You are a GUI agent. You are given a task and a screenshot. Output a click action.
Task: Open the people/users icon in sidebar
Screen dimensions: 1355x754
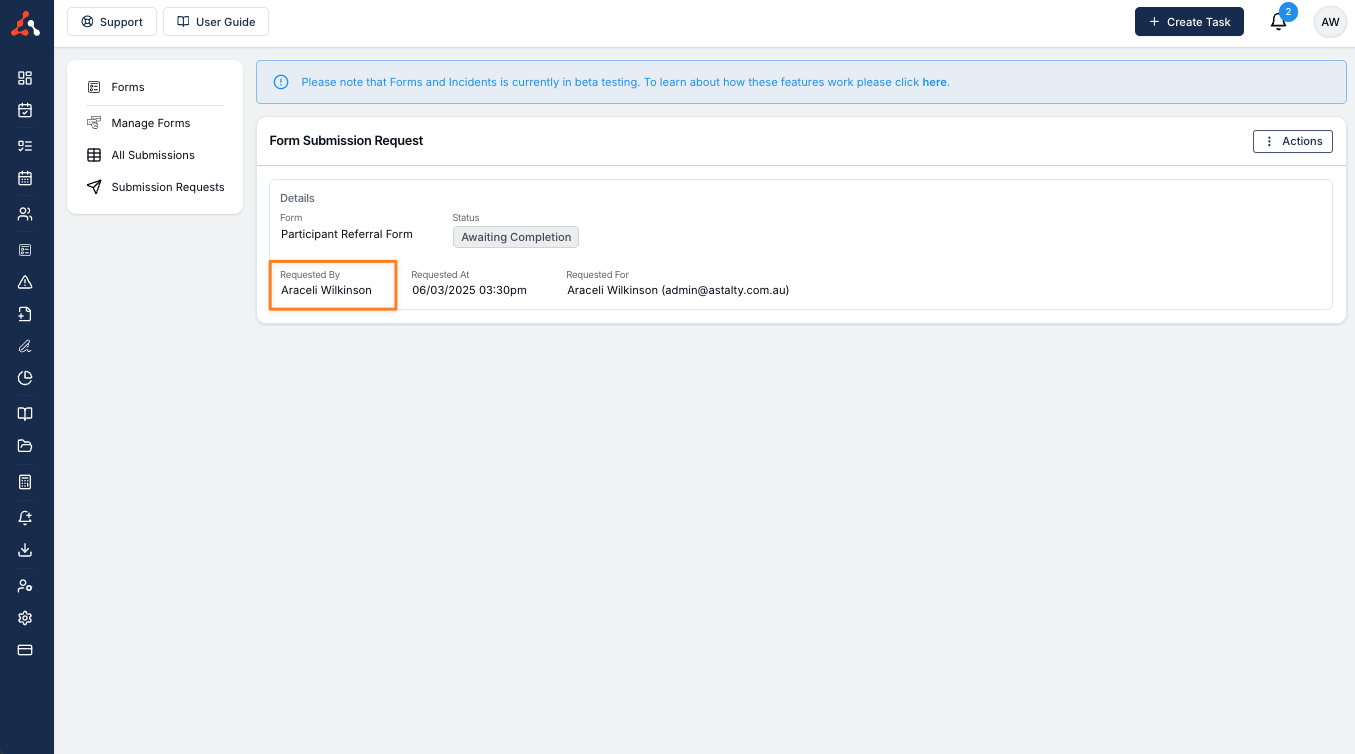point(25,214)
